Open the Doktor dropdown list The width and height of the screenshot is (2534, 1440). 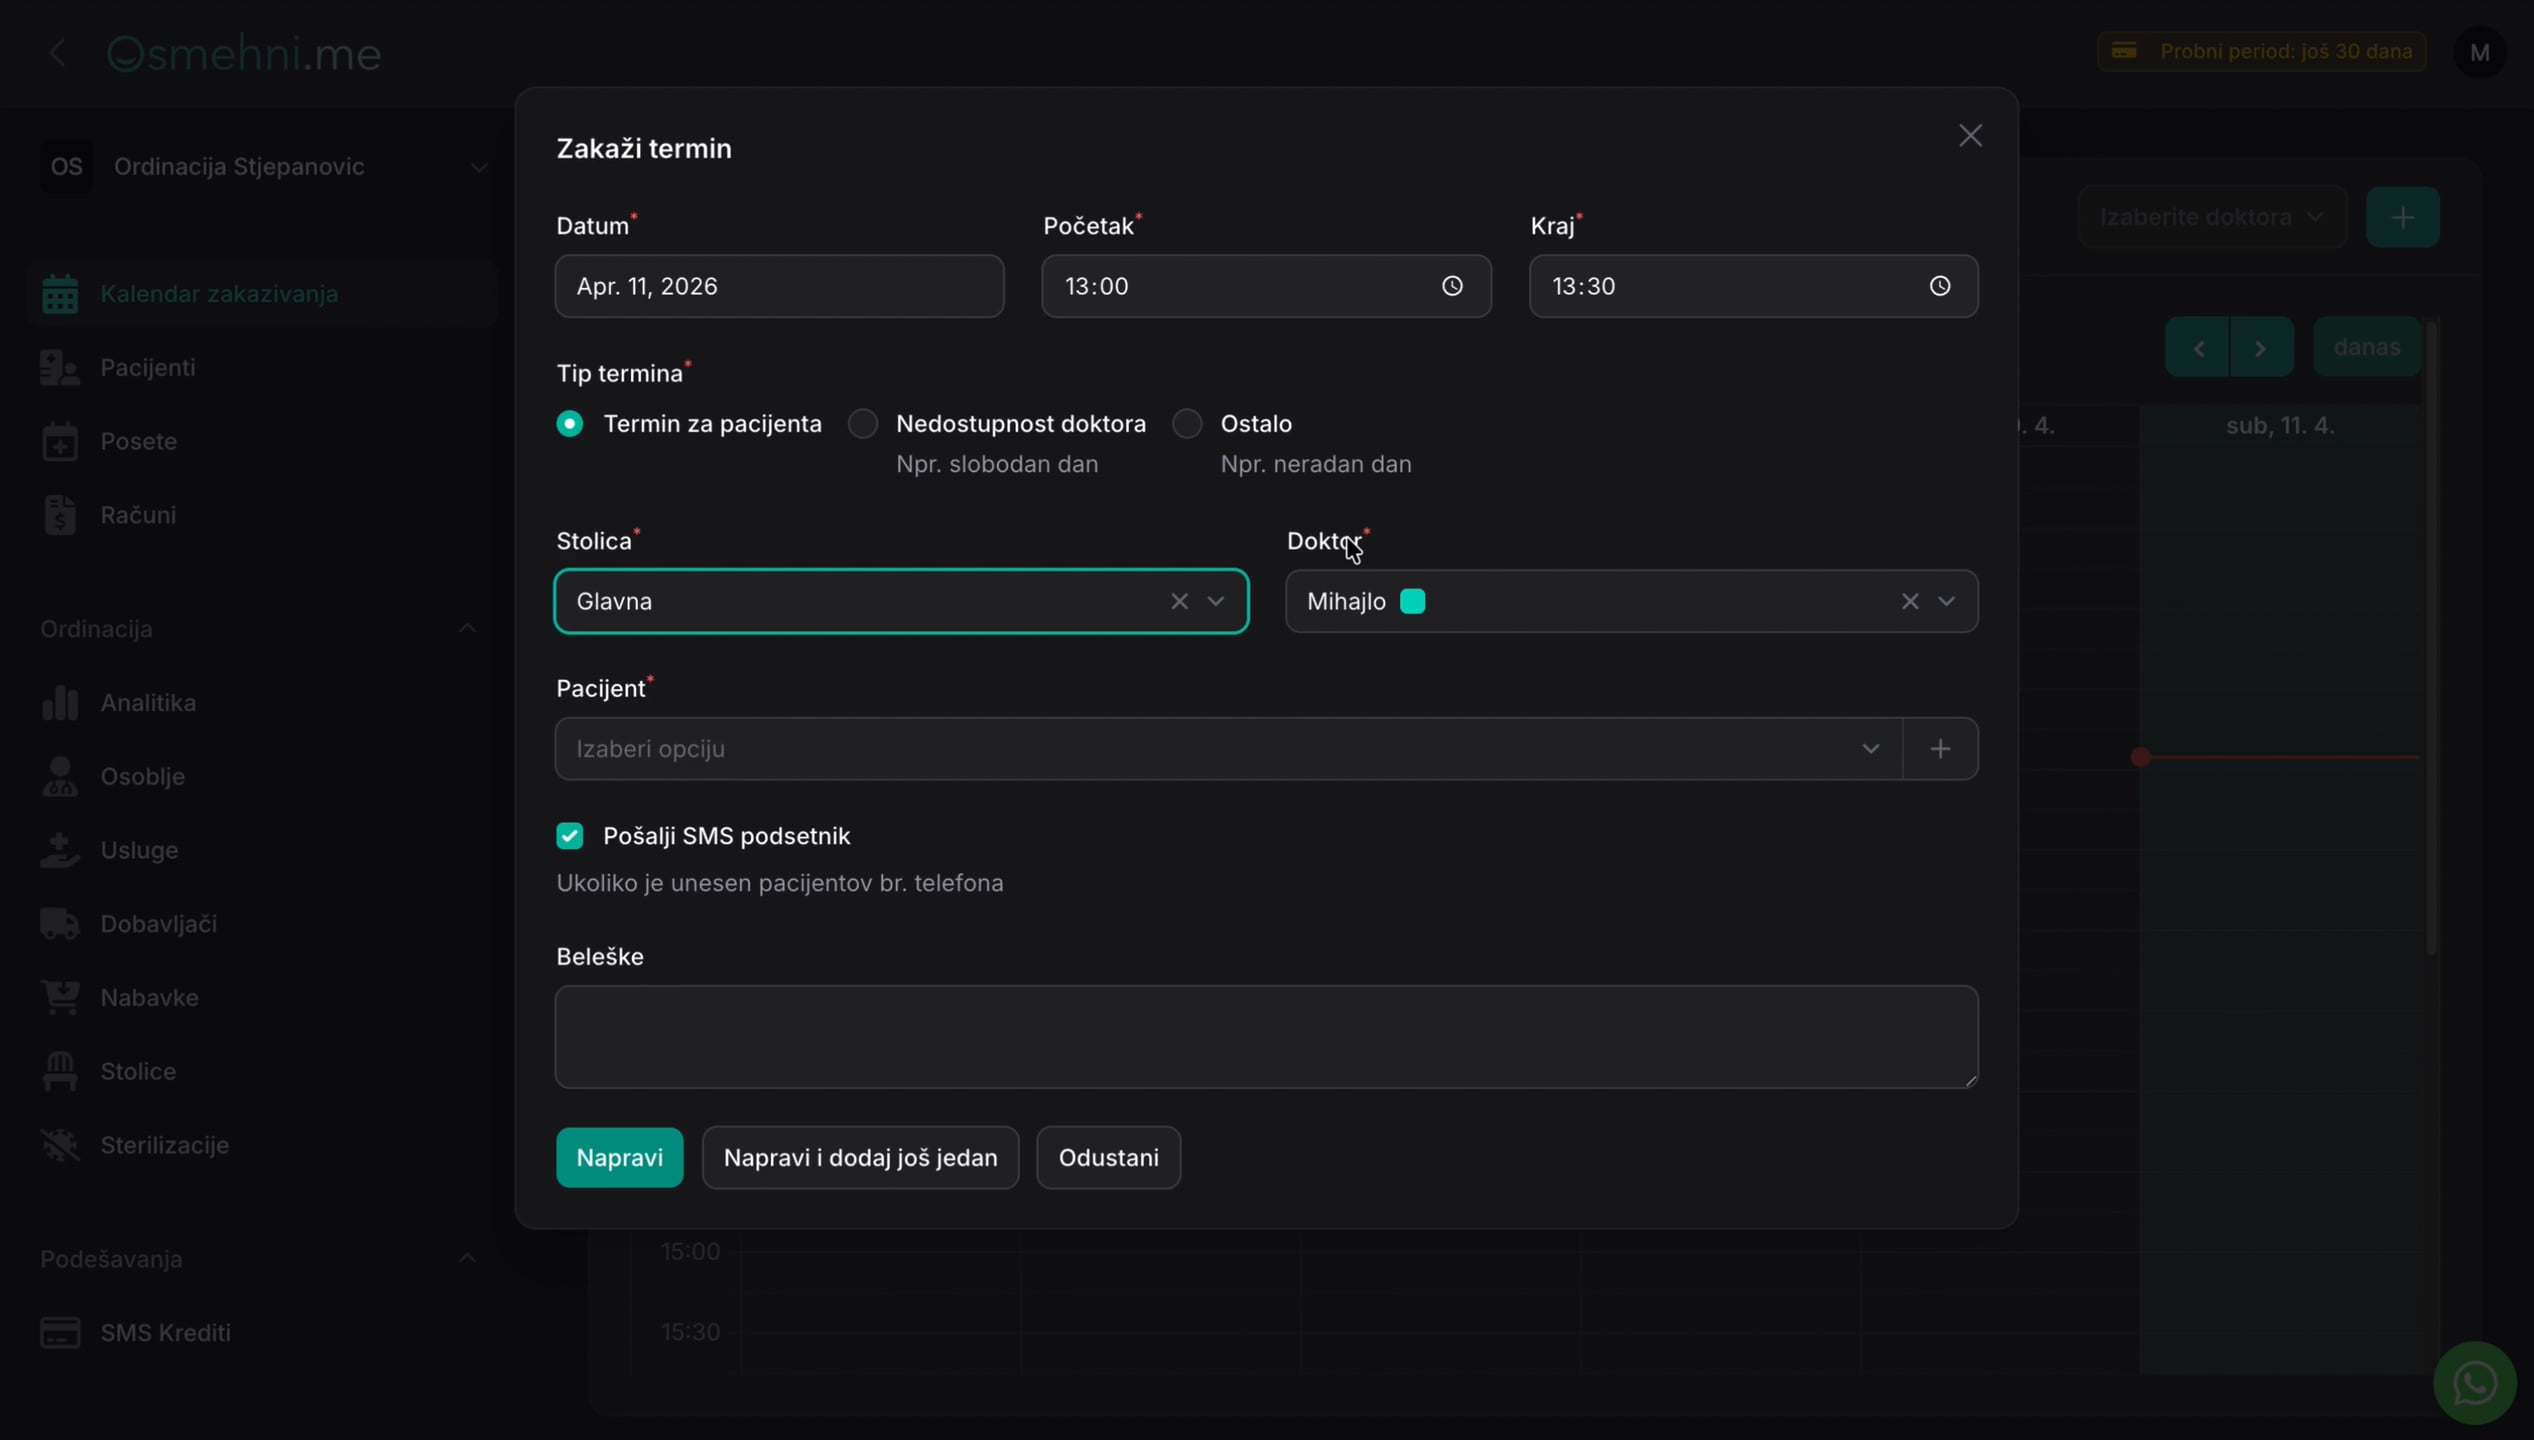(x=1945, y=601)
